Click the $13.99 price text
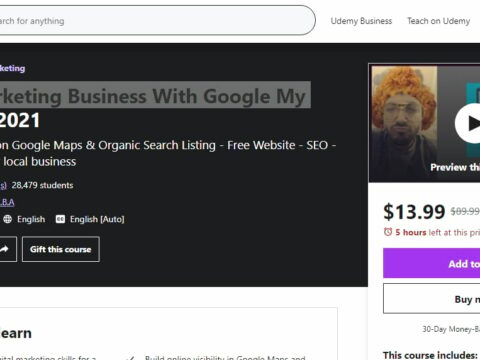480x360 pixels. pyautogui.click(x=414, y=211)
